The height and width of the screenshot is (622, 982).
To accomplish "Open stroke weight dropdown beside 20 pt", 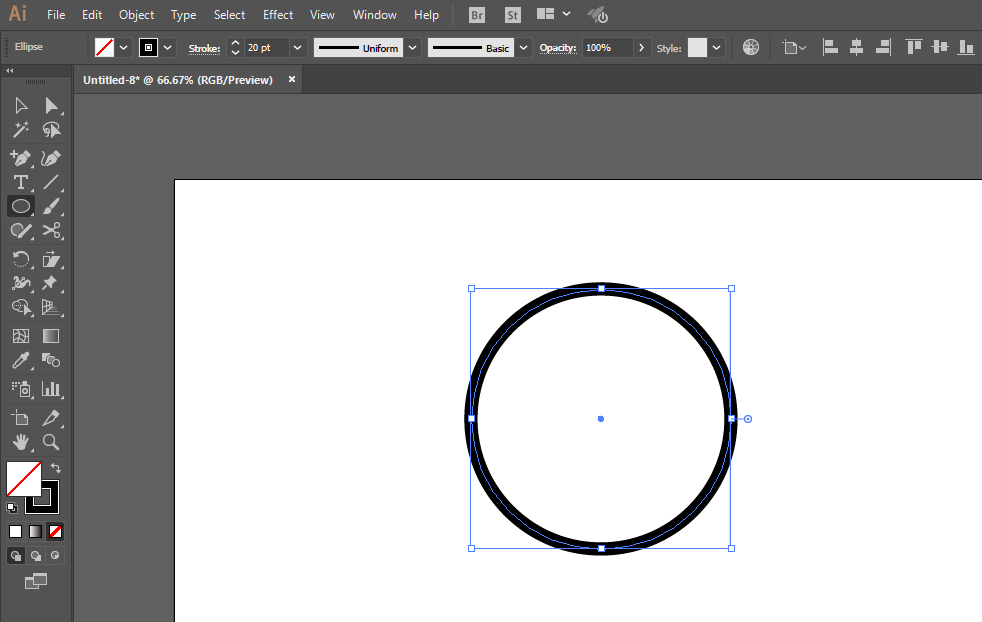I will click(x=297, y=48).
